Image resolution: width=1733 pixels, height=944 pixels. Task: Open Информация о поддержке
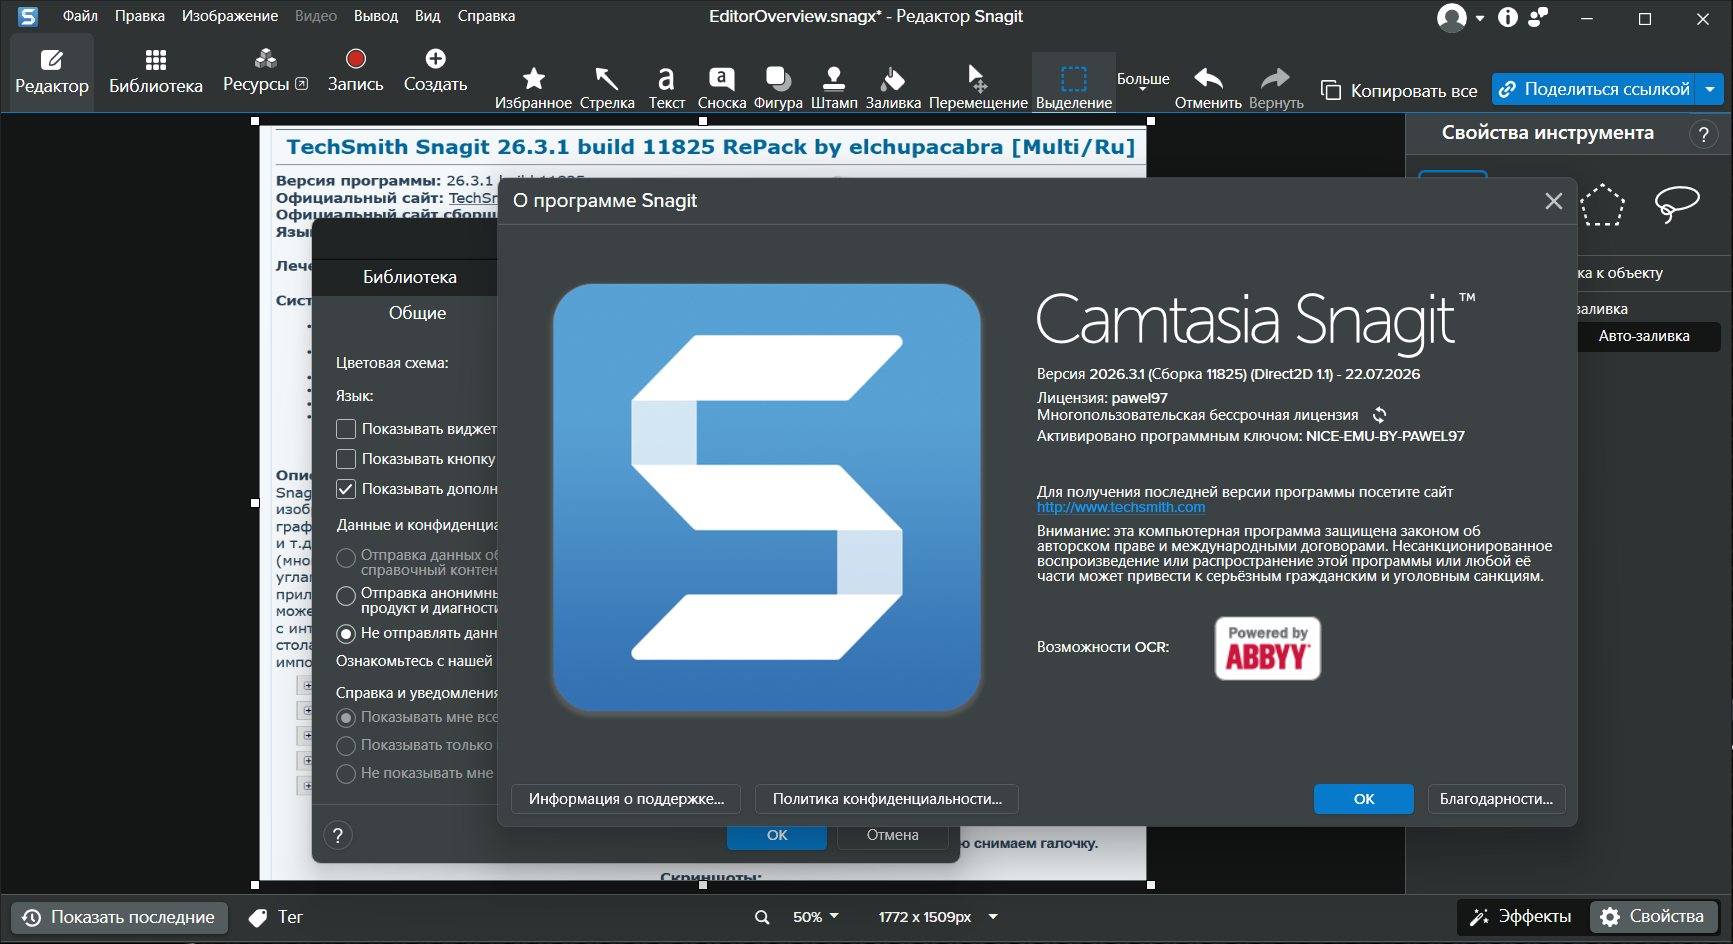(x=626, y=799)
